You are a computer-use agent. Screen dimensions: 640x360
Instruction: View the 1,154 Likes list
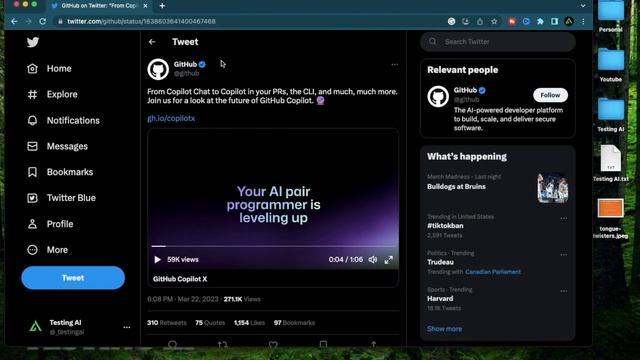[x=249, y=323]
